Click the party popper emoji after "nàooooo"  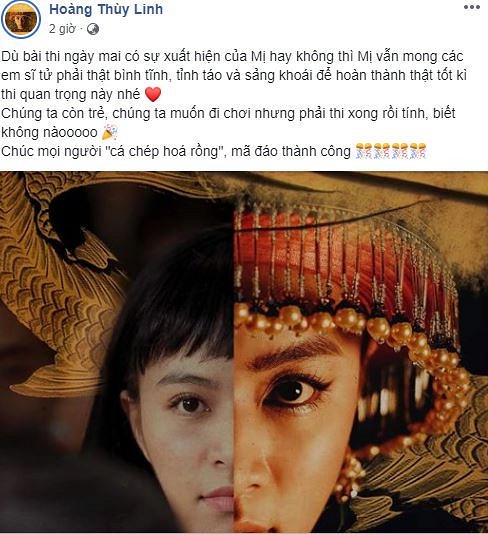click(110, 132)
